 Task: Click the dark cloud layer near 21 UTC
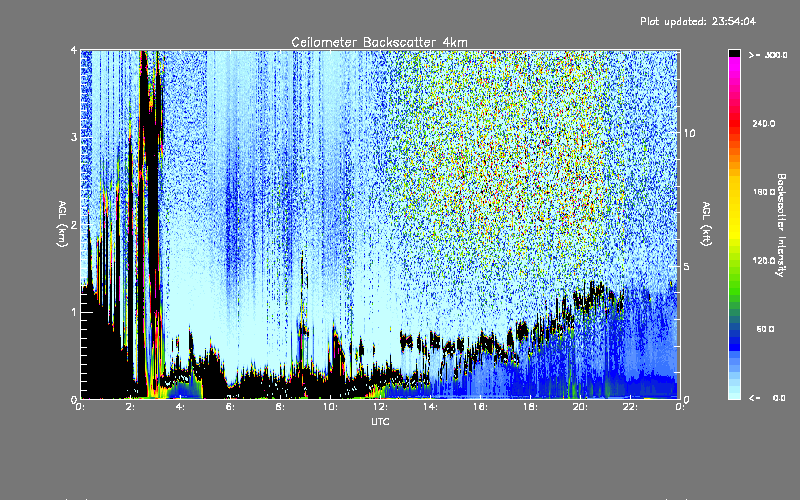tap(597, 296)
